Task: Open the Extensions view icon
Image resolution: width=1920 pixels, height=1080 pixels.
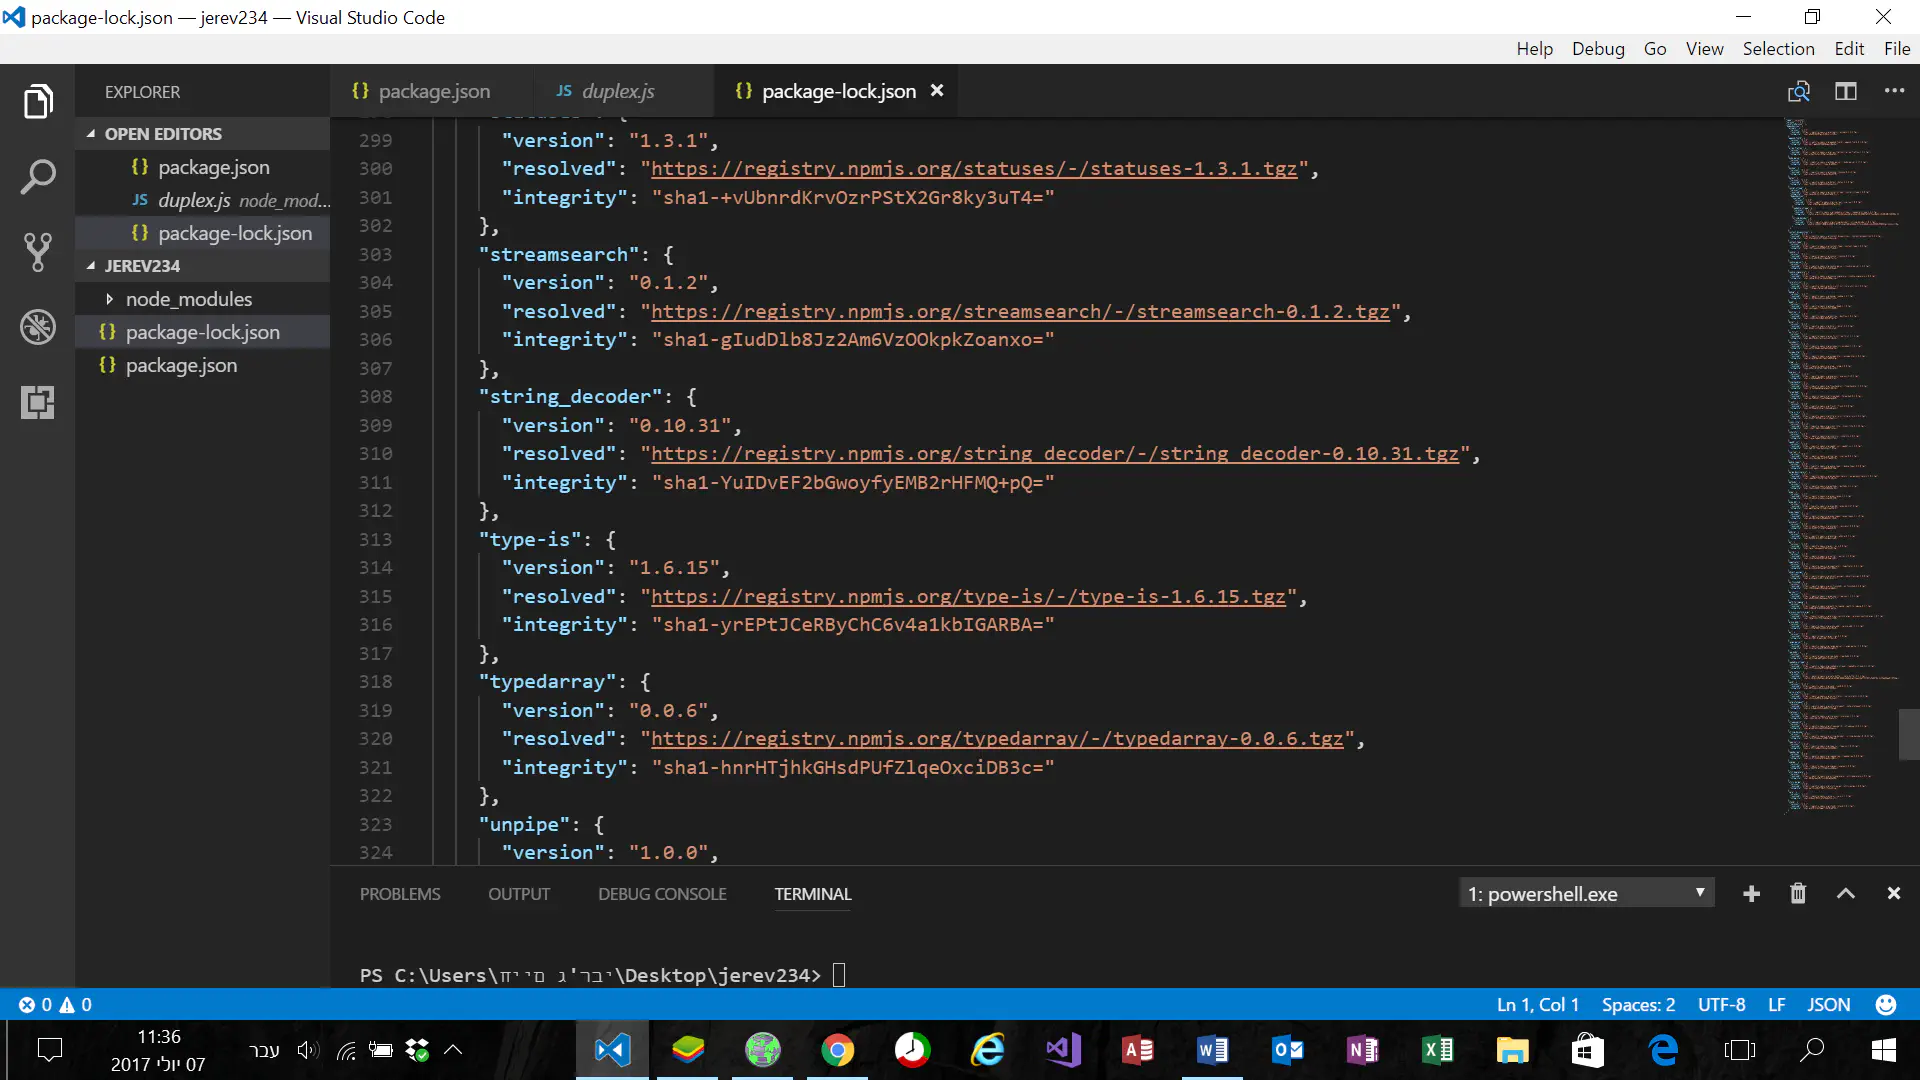Action: [x=38, y=402]
